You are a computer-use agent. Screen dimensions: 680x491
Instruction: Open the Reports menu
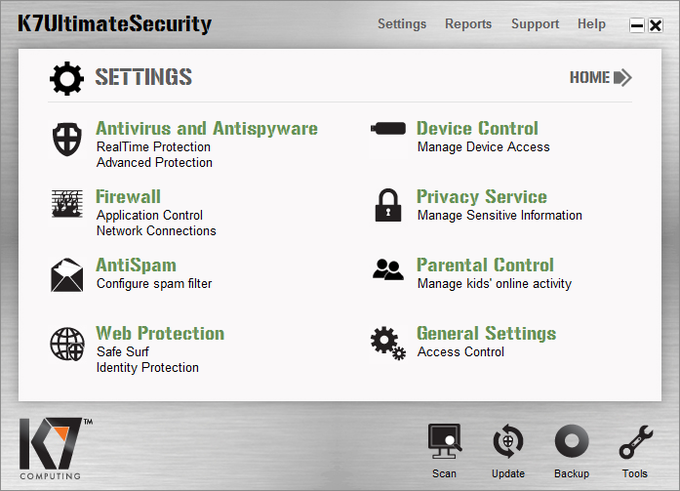pyautogui.click(x=468, y=24)
